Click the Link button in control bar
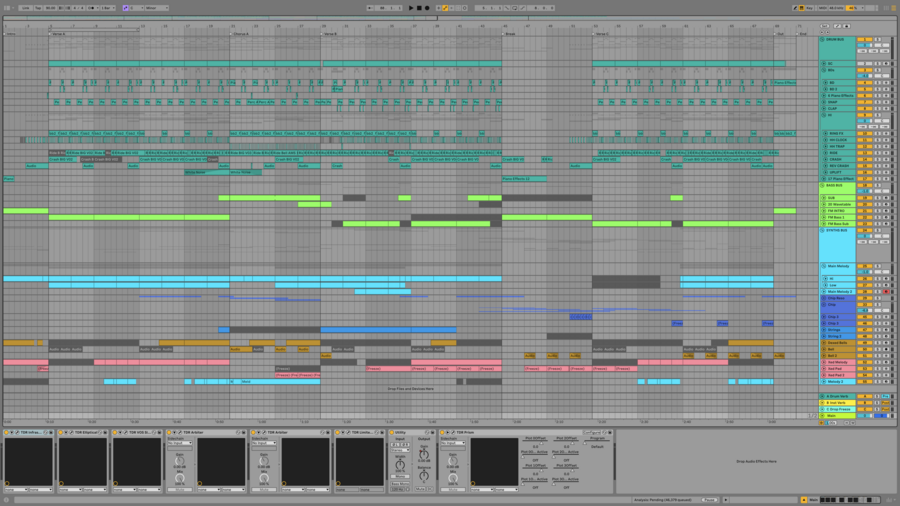The height and width of the screenshot is (506, 900). tap(25, 7)
